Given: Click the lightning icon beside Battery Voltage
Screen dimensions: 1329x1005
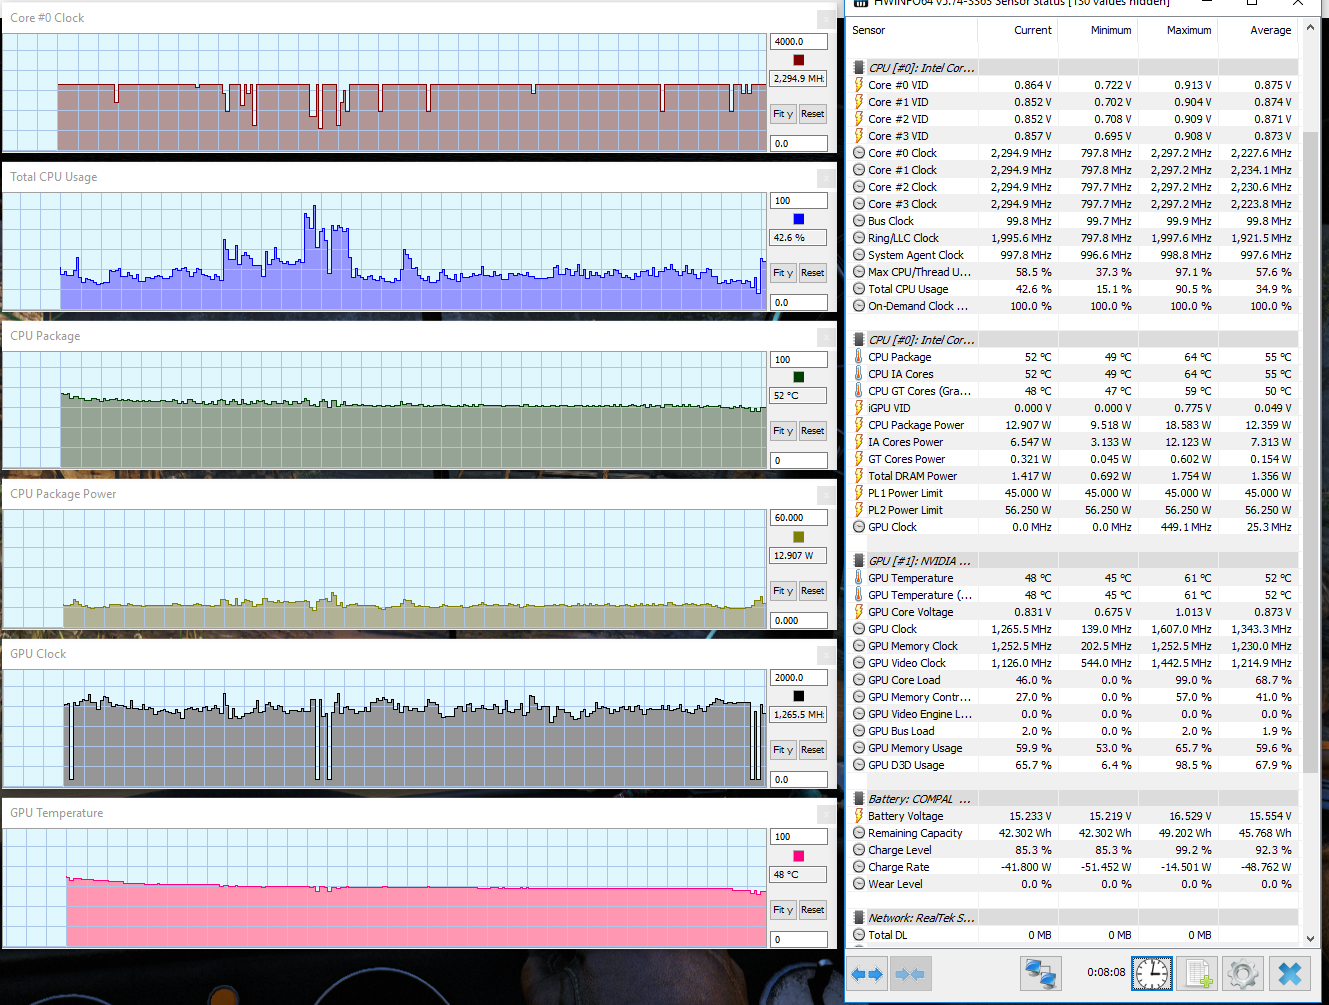Looking at the screenshot, I should point(858,816).
